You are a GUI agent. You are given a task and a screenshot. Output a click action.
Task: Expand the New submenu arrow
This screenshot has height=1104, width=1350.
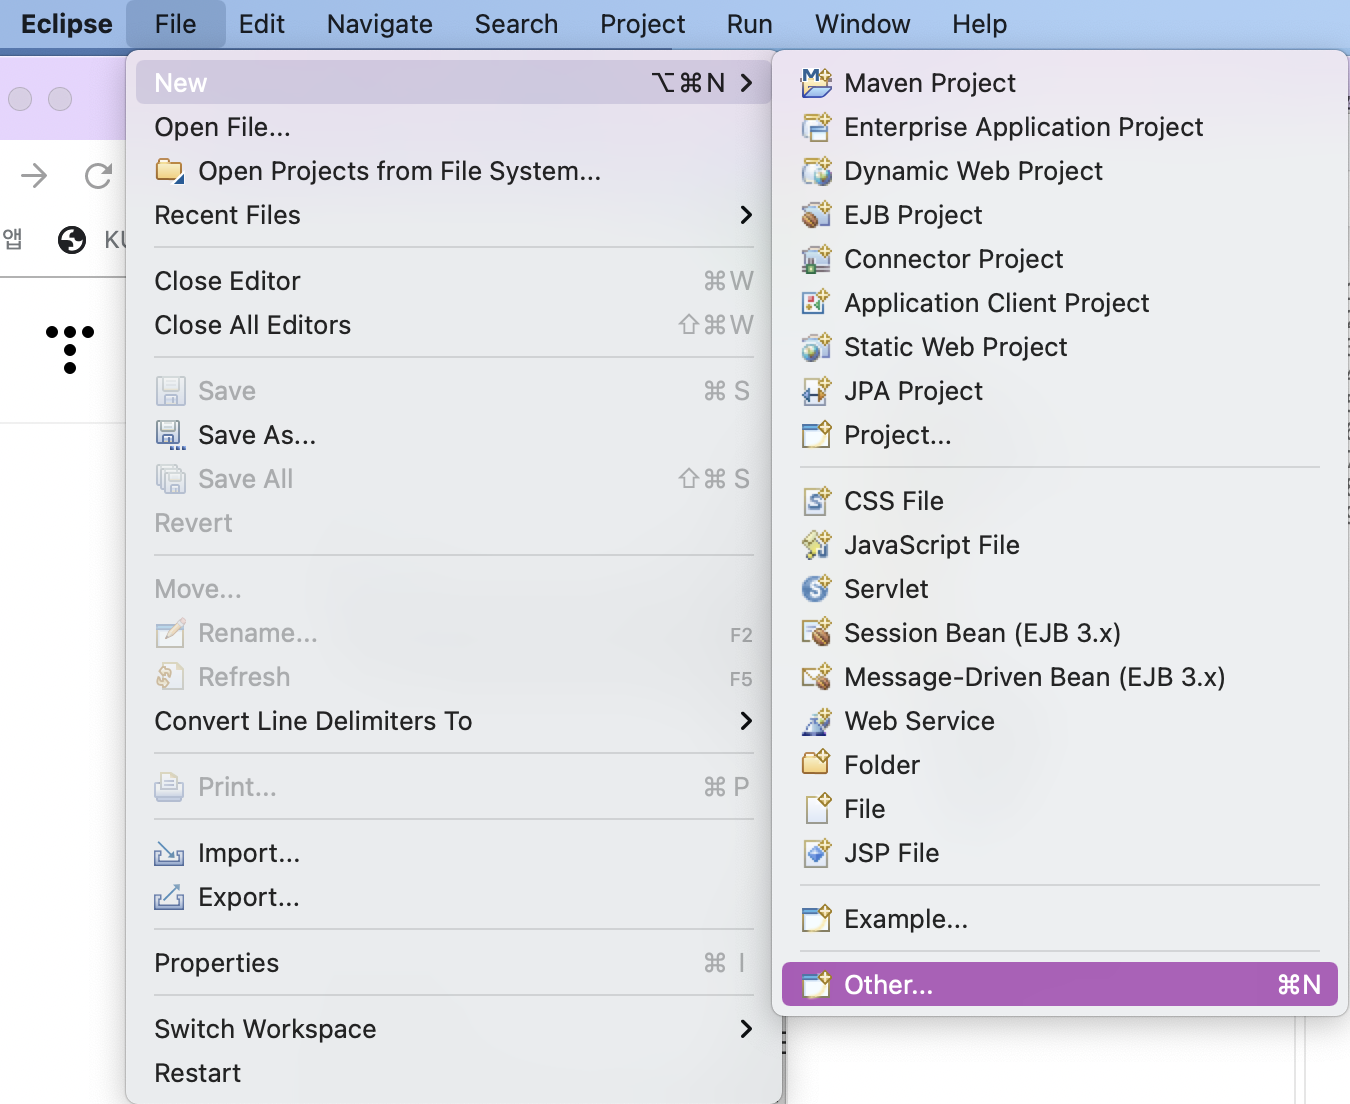coord(746,83)
